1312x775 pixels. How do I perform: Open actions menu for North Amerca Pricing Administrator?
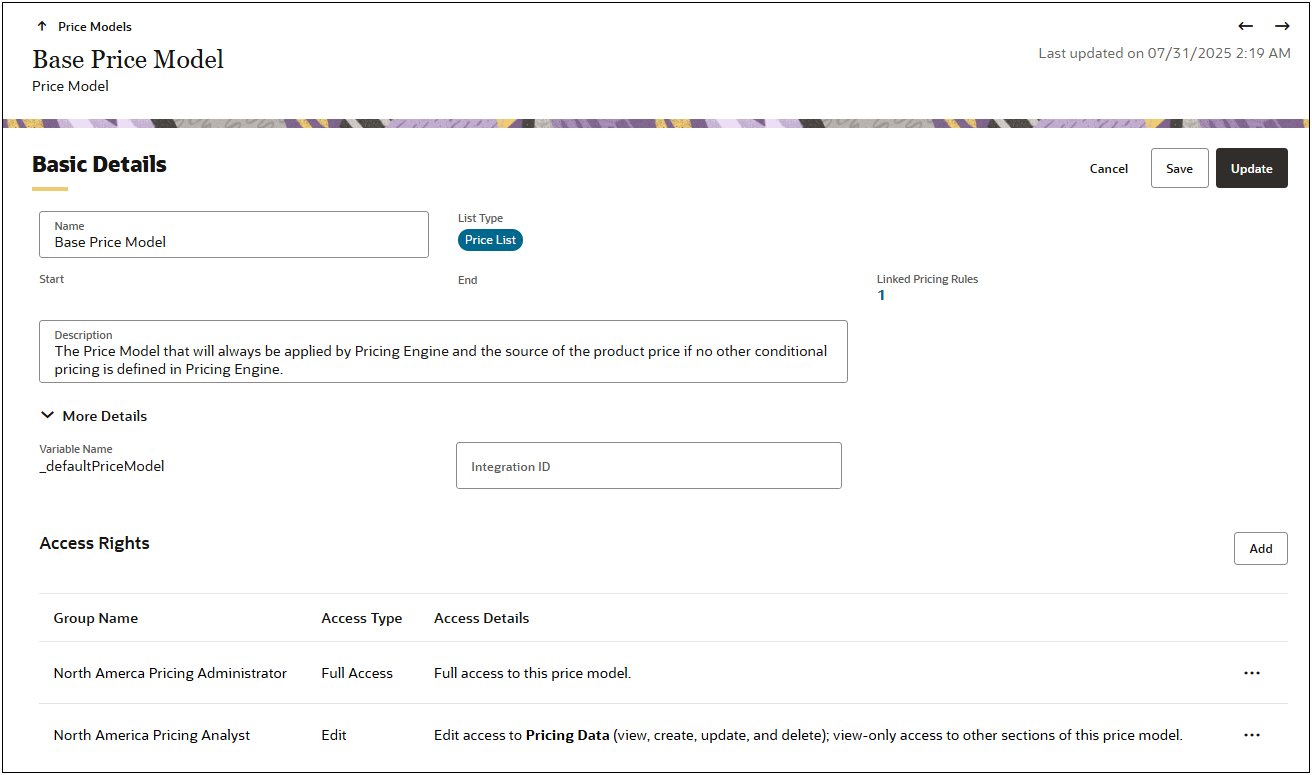coord(1252,673)
